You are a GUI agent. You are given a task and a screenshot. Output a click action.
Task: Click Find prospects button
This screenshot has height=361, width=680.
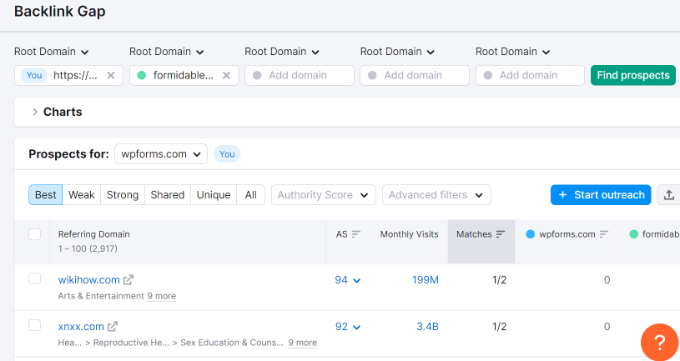click(633, 75)
